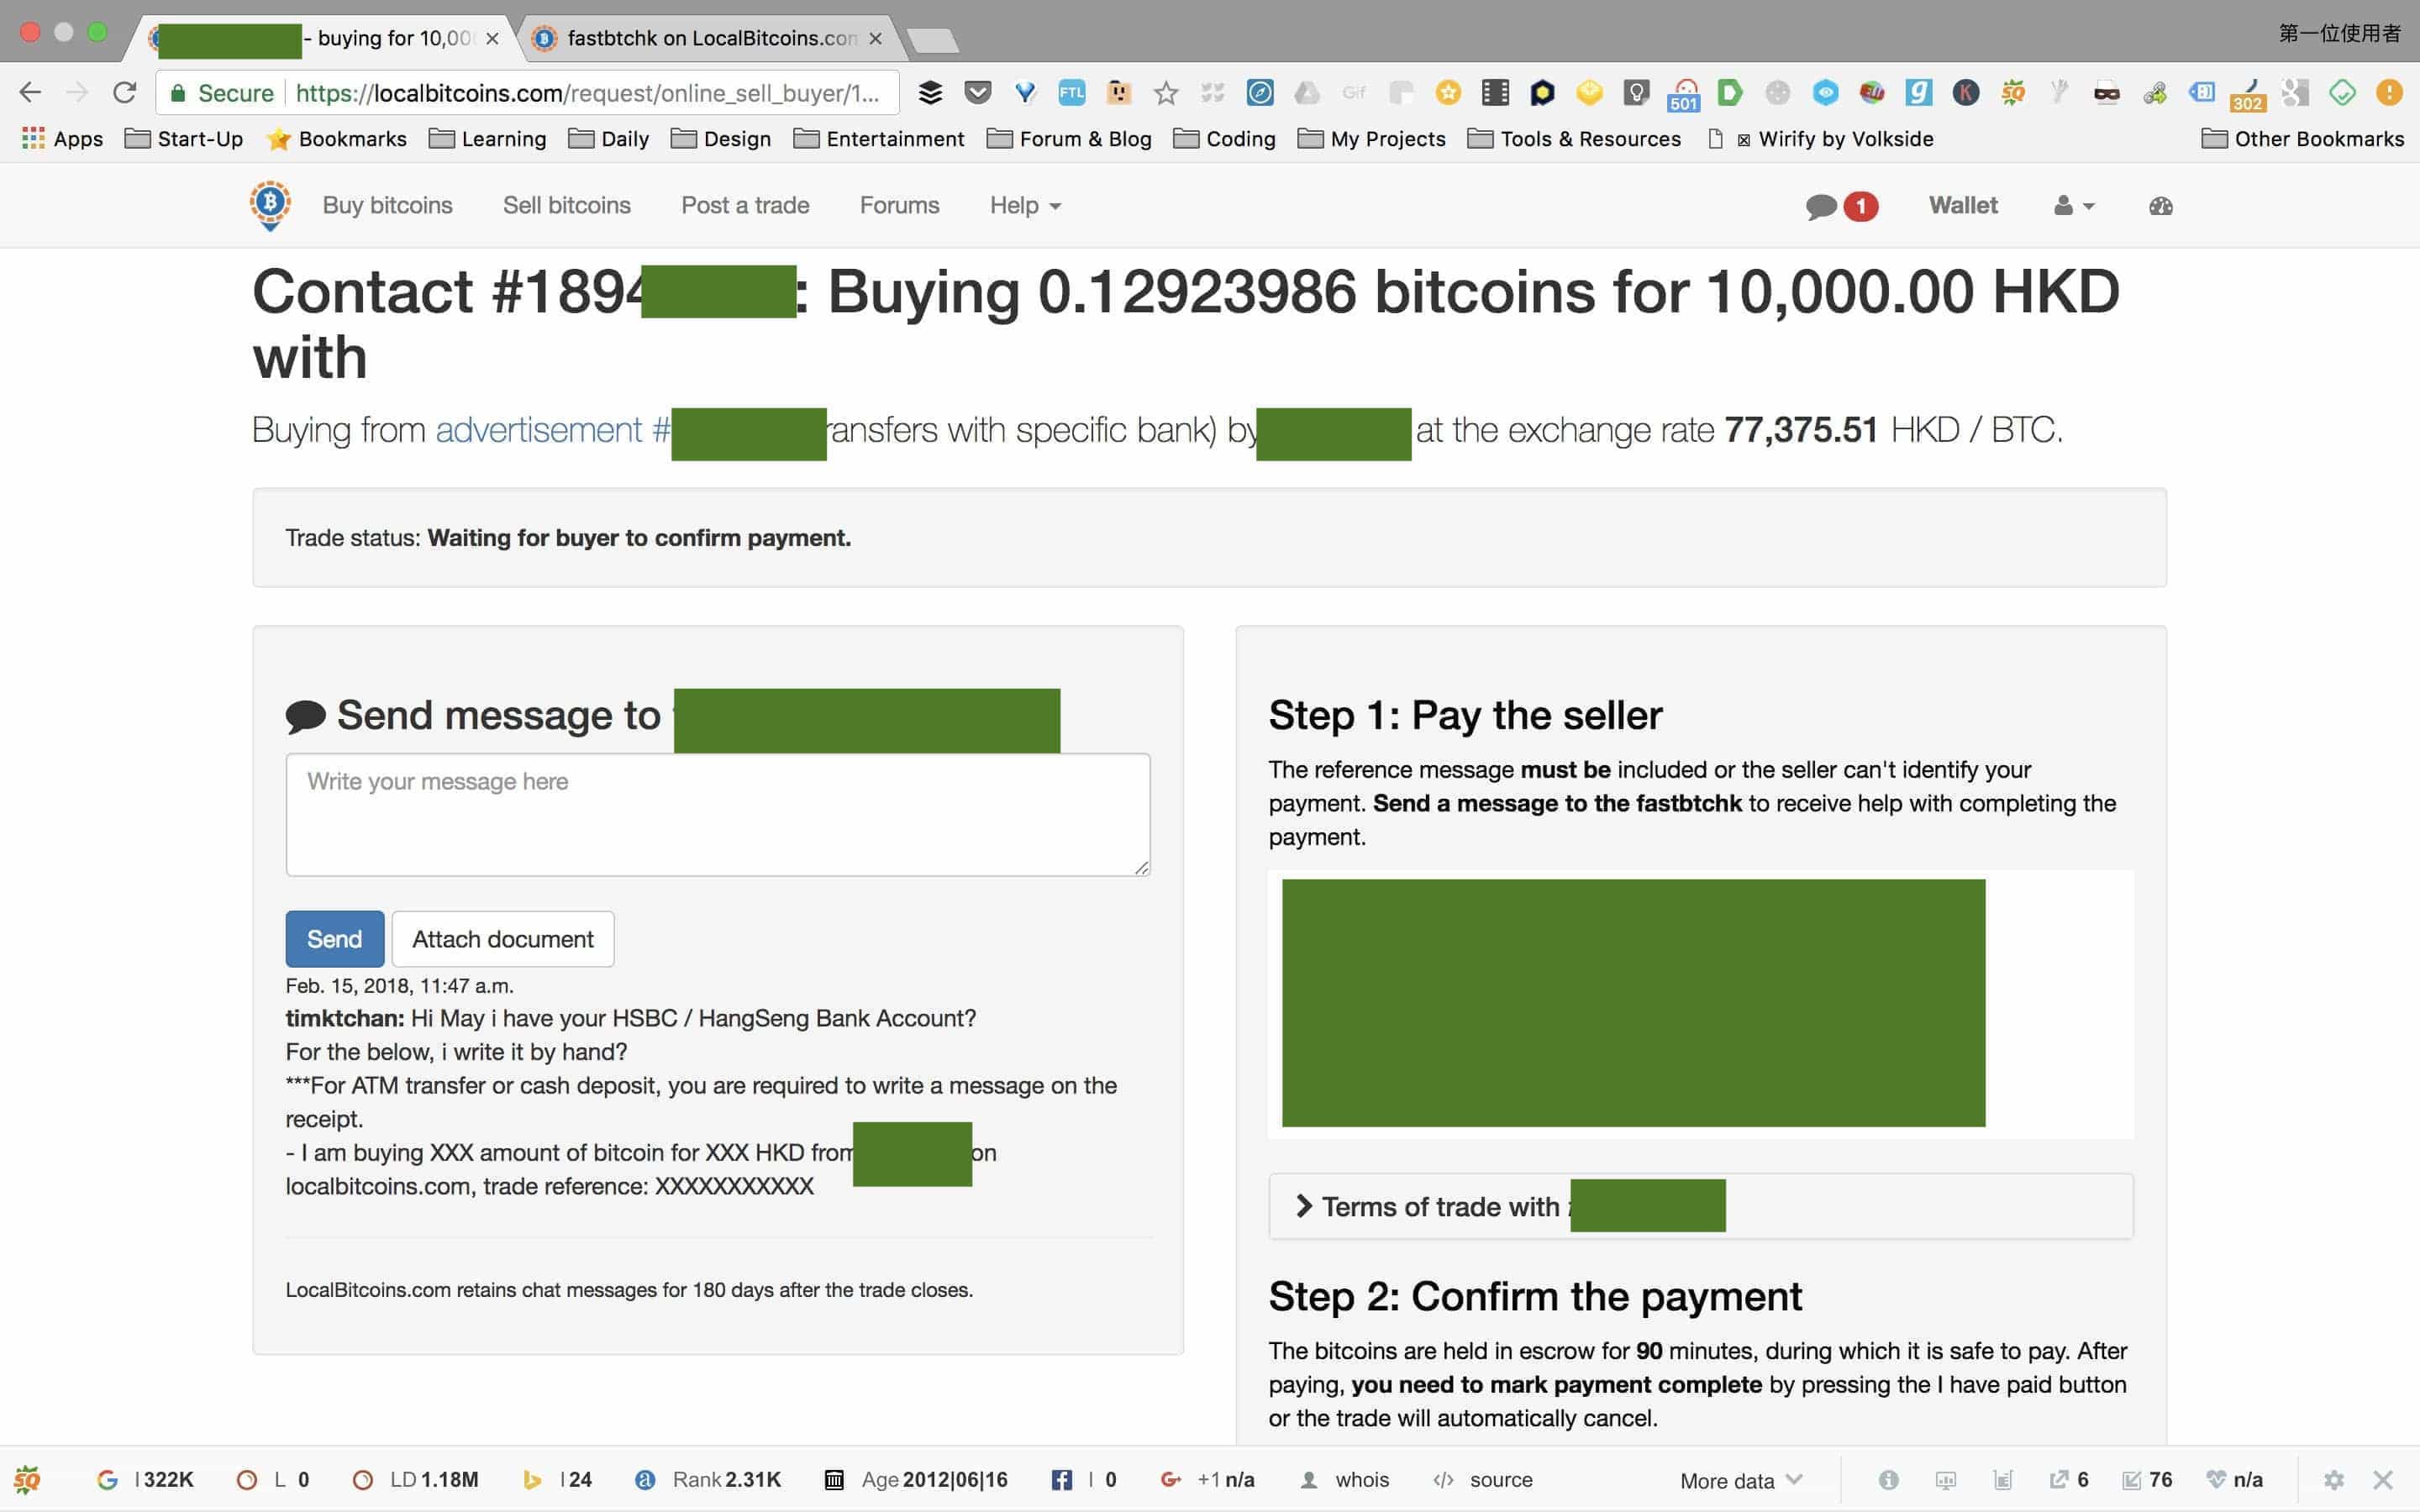Click the LocalBitcoins logo
The width and height of the screenshot is (2420, 1512).
pos(270,205)
